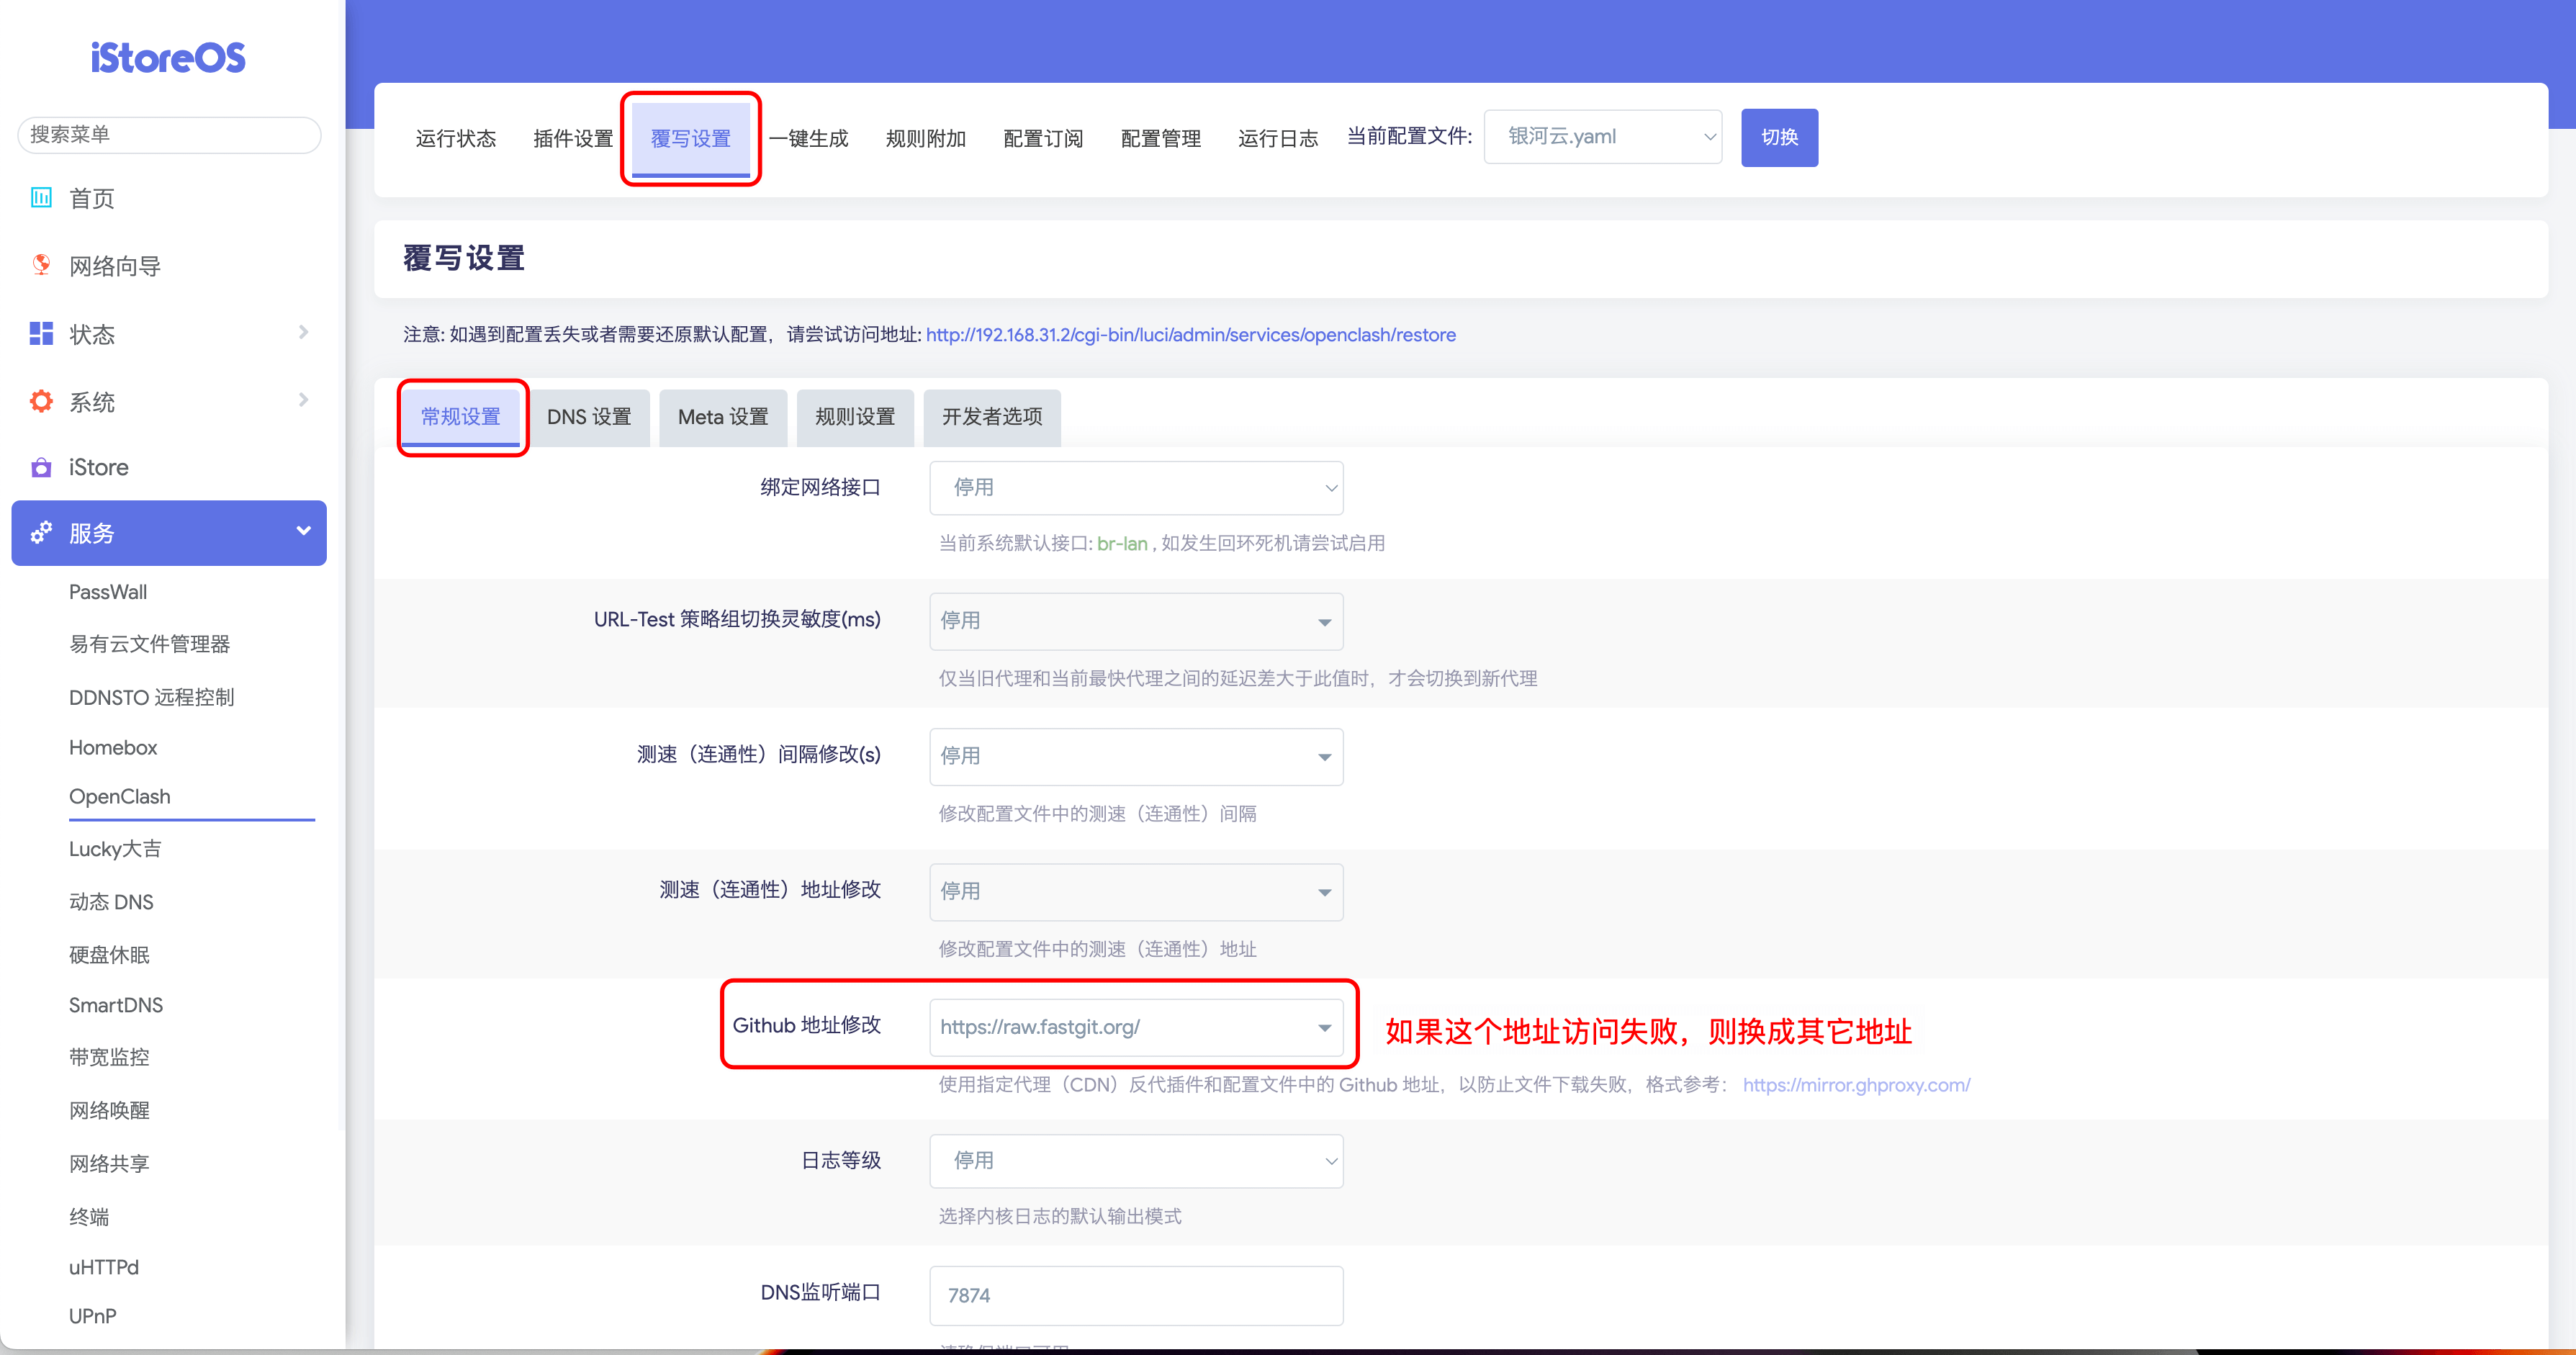The width and height of the screenshot is (2576, 1355).
Task: Click the DNS监听端口 field showing 7874
Action: 1136,1295
